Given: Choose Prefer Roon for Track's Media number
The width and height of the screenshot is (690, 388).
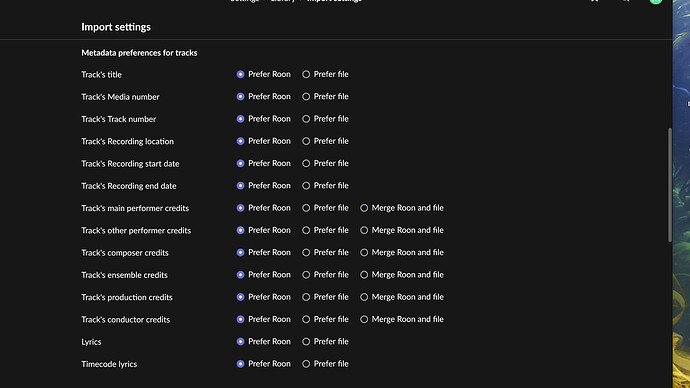Looking at the screenshot, I should tap(240, 96).
